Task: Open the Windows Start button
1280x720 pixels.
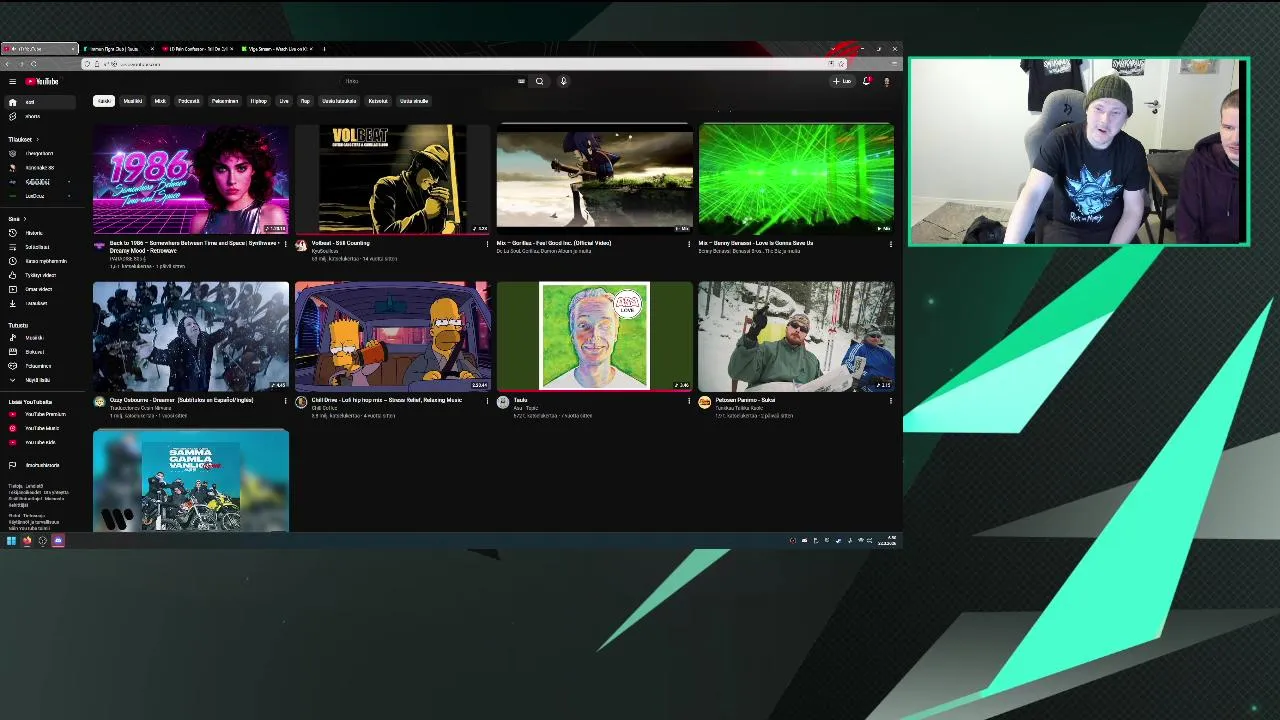Action: click(x=11, y=541)
